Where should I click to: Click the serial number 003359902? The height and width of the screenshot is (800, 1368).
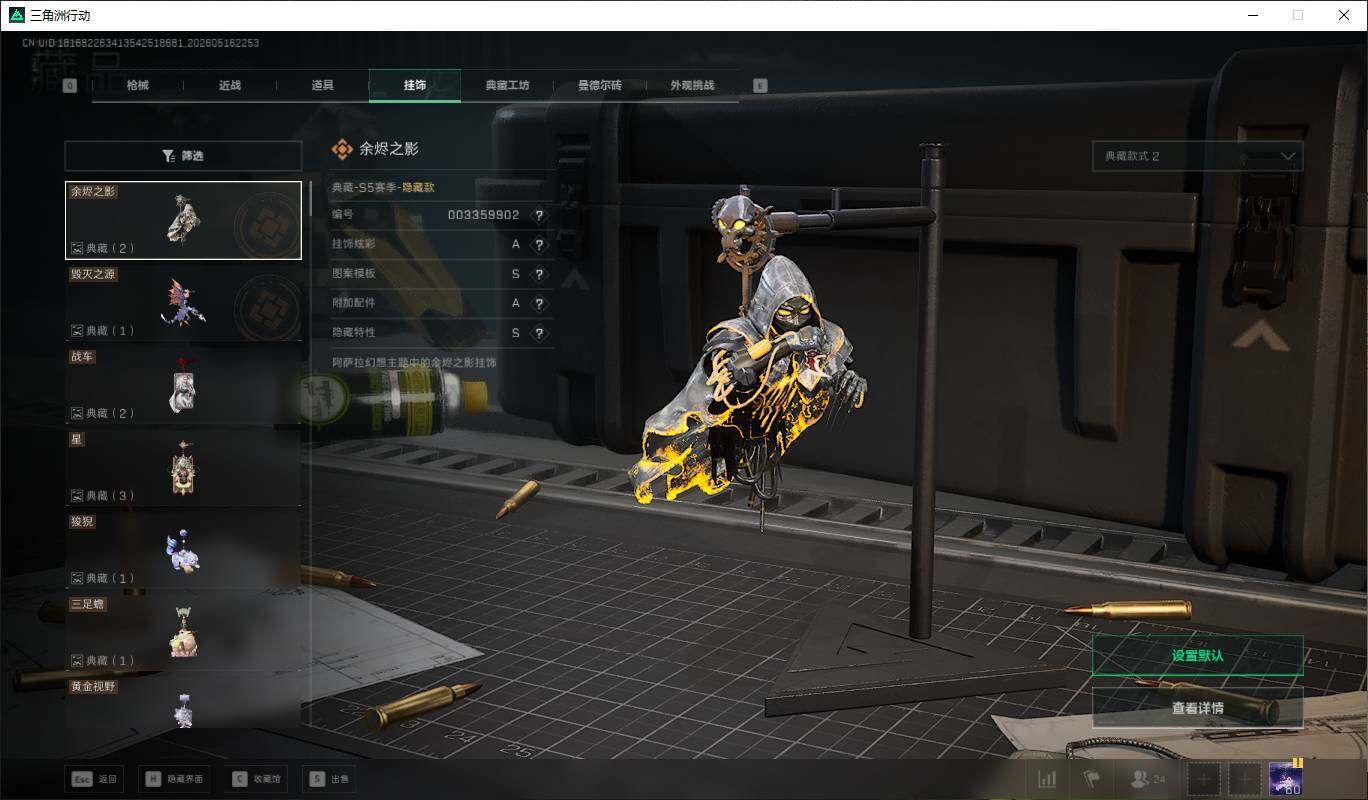[x=483, y=215]
